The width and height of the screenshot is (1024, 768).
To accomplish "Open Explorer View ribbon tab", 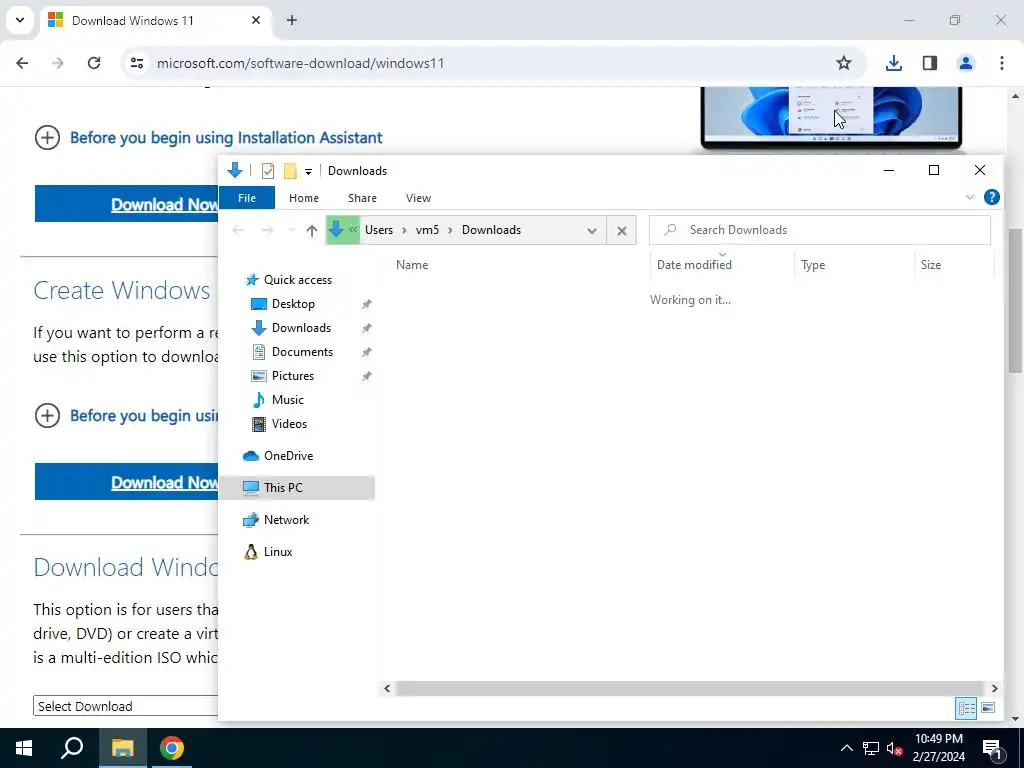I will (x=418, y=198).
